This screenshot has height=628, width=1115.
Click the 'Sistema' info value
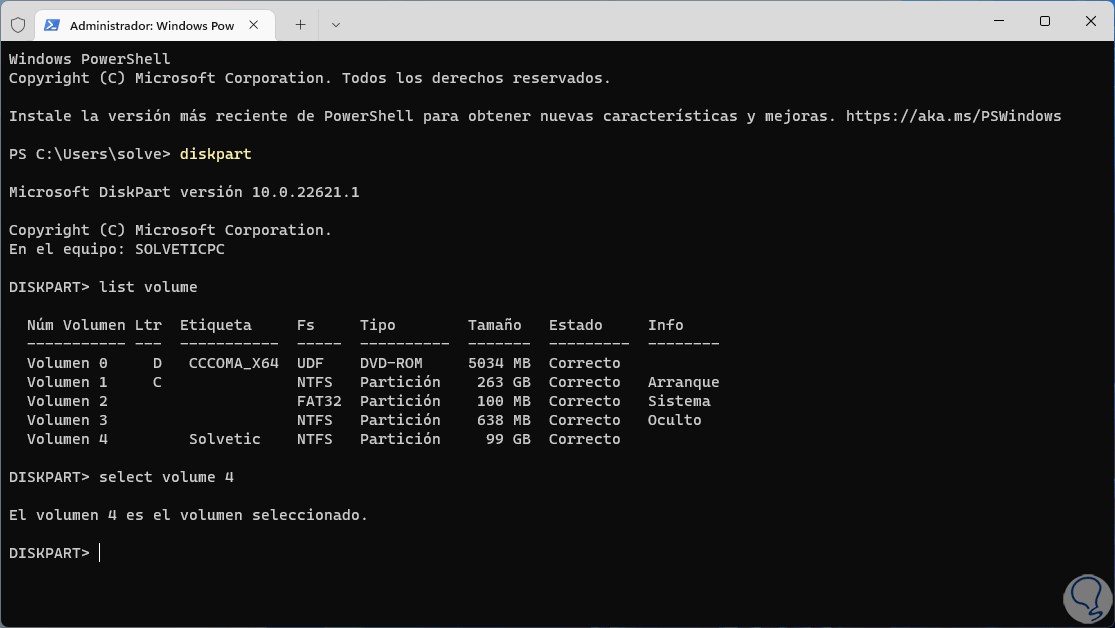tap(679, 401)
